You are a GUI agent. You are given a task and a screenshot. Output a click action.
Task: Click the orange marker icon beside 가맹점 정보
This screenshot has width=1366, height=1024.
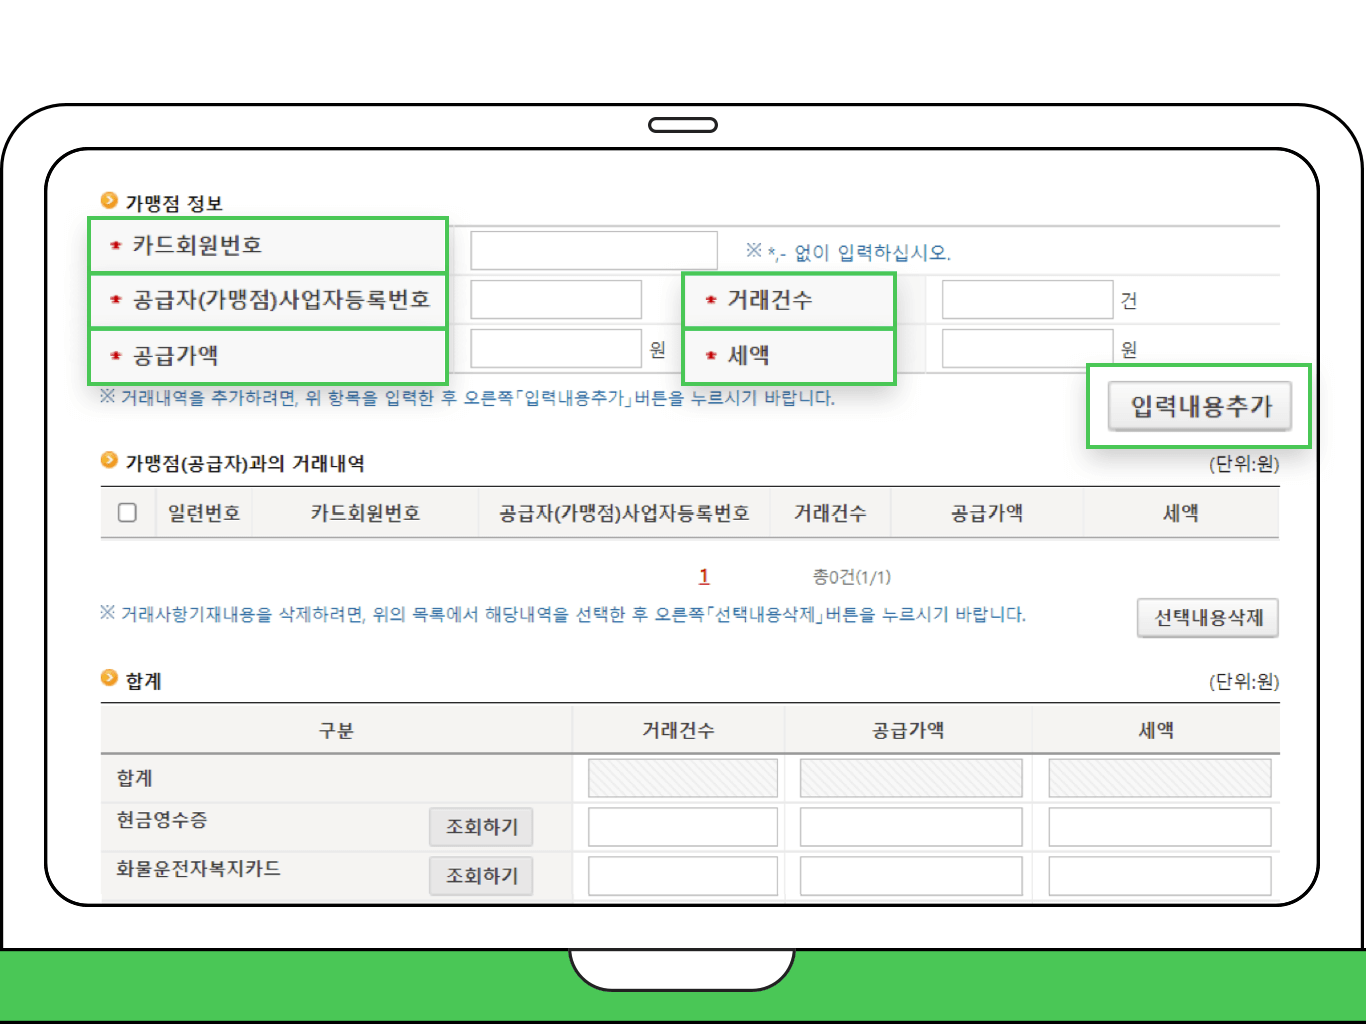coord(109,198)
